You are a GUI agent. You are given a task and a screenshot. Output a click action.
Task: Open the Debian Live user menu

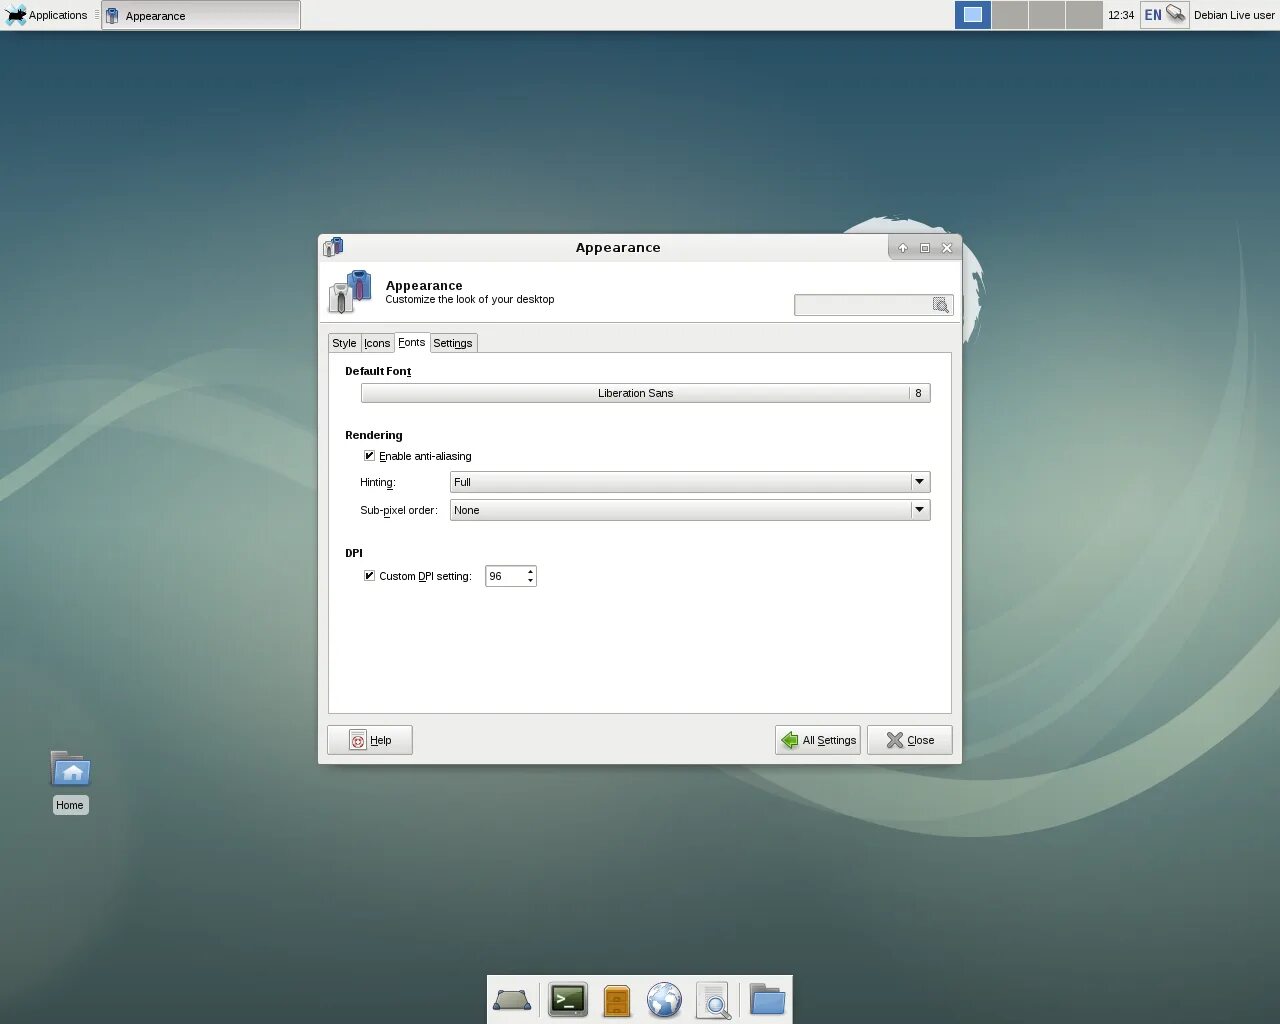[1234, 15]
